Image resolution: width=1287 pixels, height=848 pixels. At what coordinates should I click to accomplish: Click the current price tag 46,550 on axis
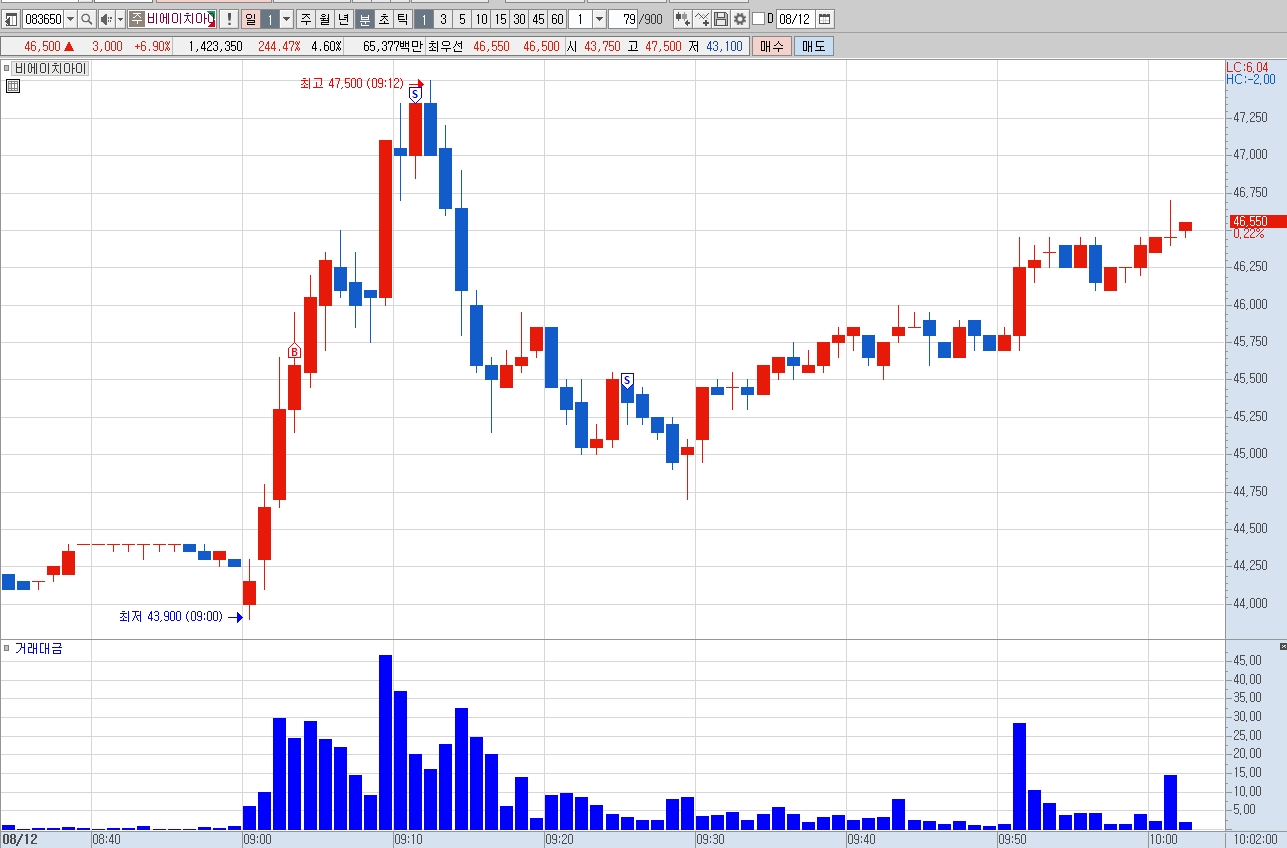pyautogui.click(x=1257, y=221)
